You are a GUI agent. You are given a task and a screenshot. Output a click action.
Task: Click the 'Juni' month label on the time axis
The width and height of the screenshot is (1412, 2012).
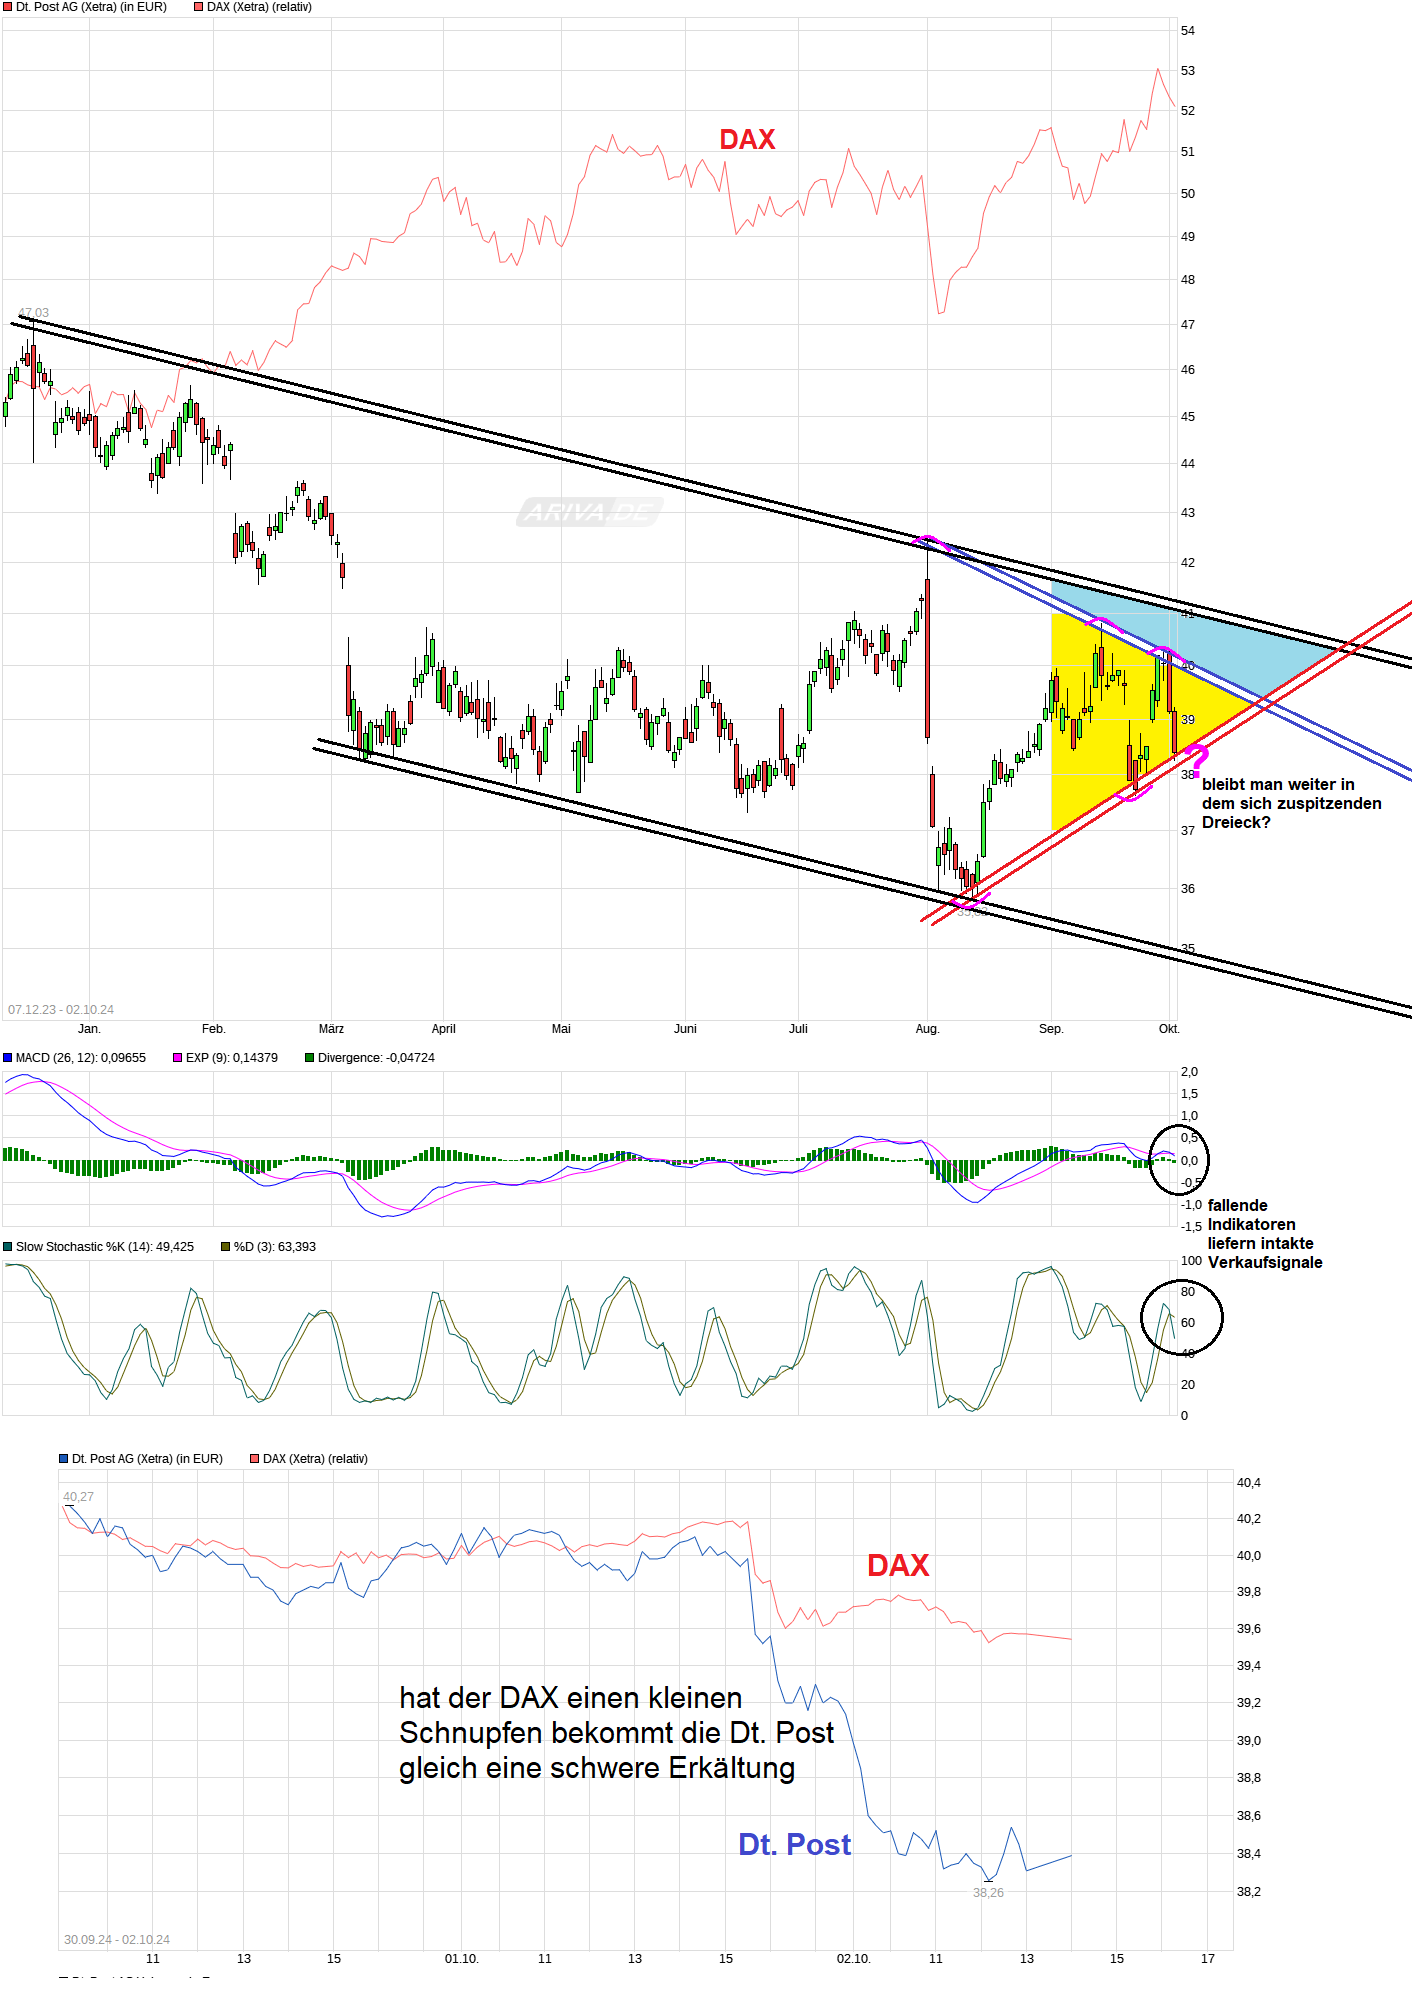click(685, 1029)
